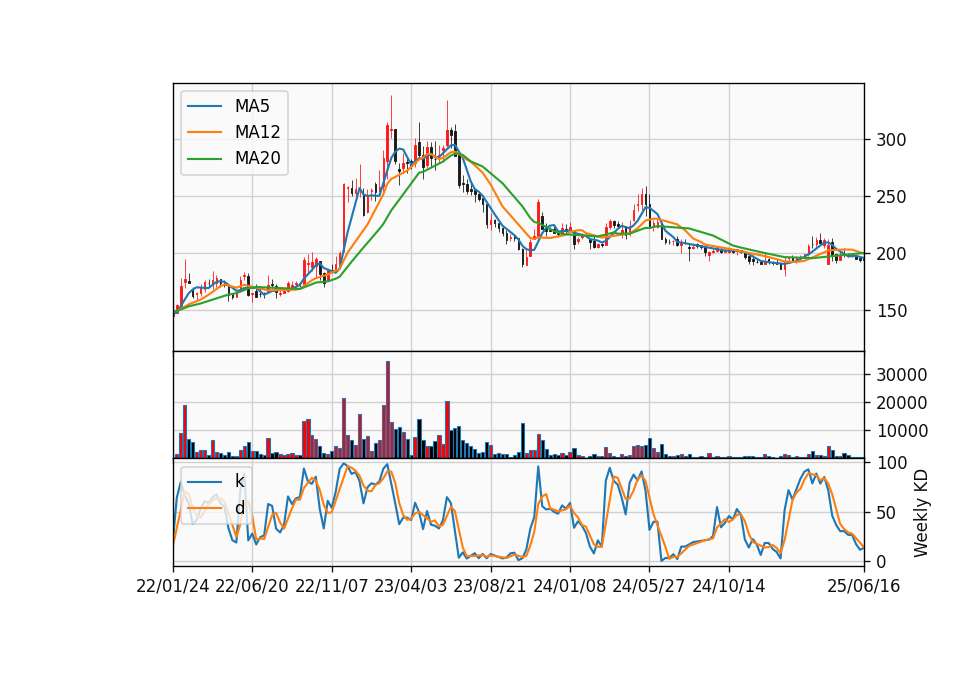Screen dimensions: 960x690
Task: Click the 23/08/21 date label
Action: (x=490, y=586)
